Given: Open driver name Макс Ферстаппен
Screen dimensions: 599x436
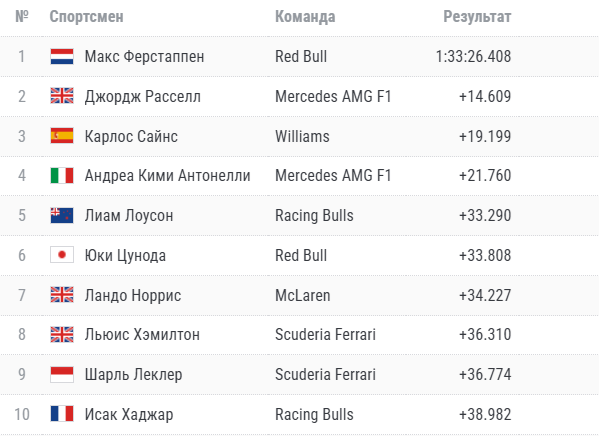Looking at the screenshot, I should pos(144,57).
